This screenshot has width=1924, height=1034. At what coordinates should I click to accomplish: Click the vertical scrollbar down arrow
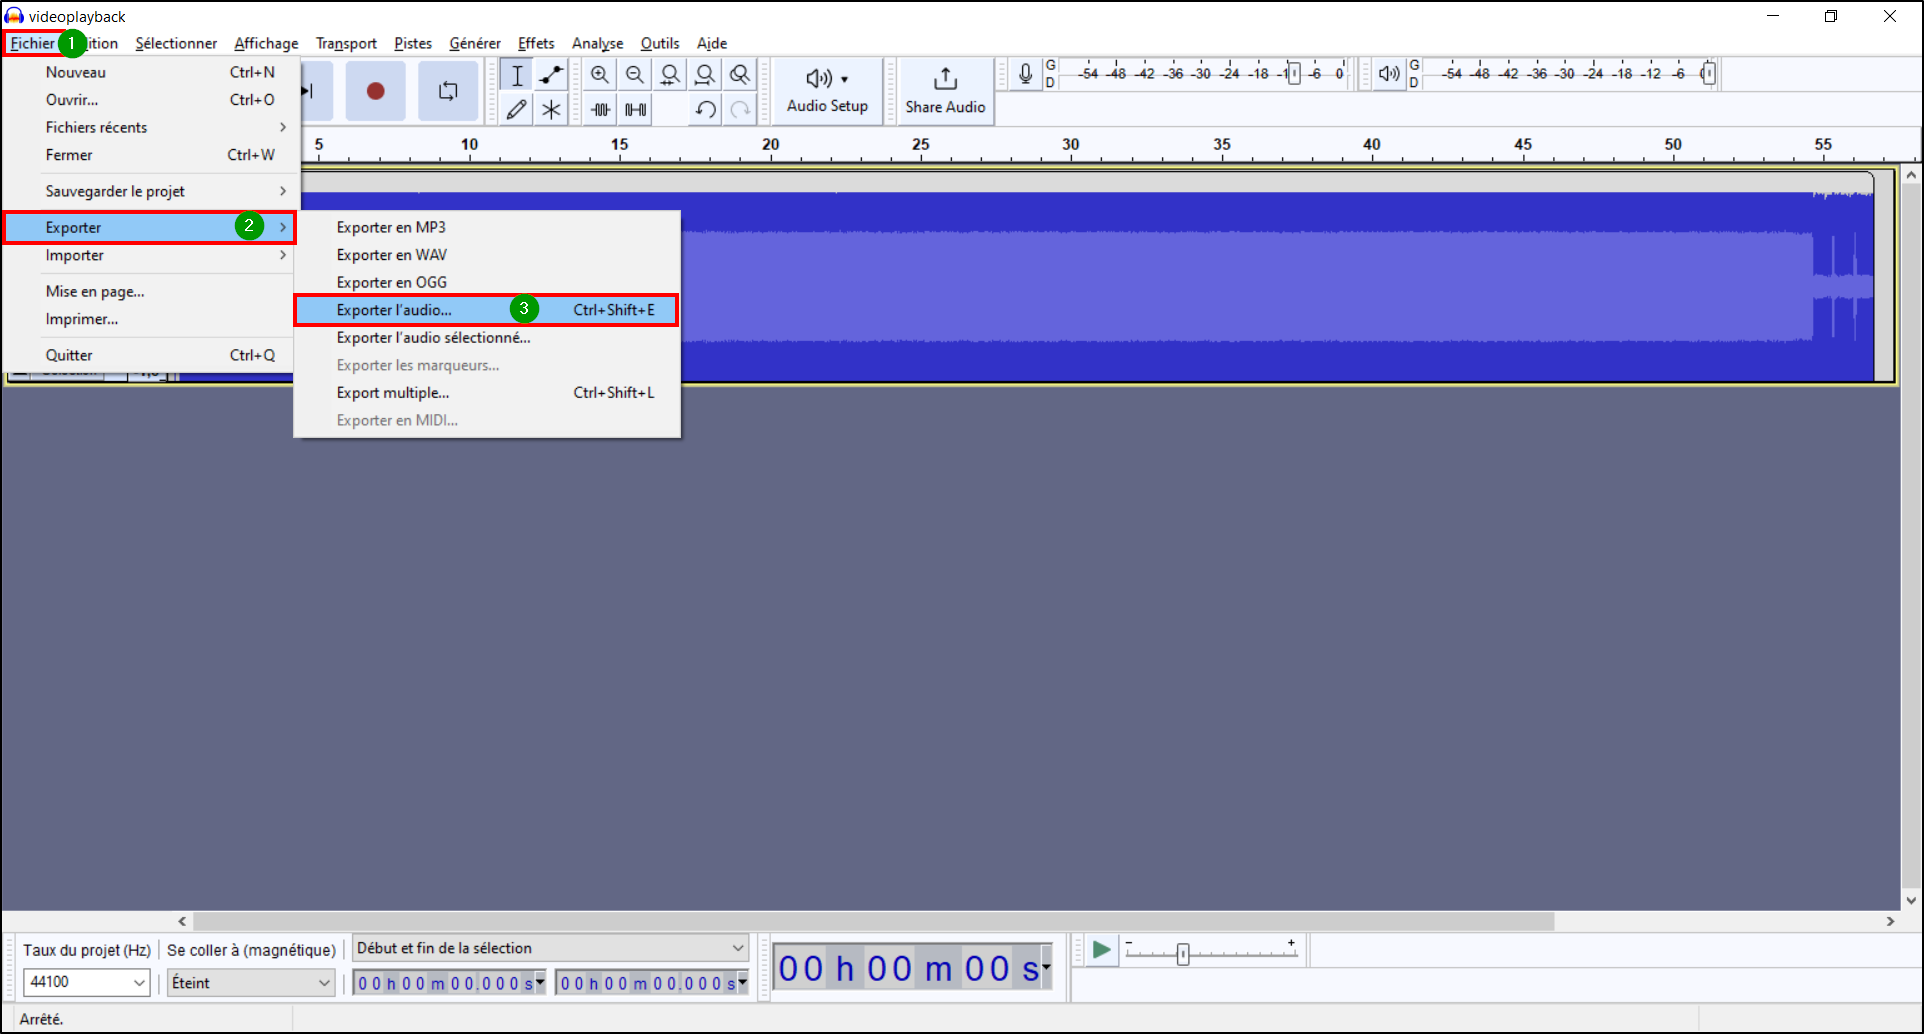[x=1911, y=900]
